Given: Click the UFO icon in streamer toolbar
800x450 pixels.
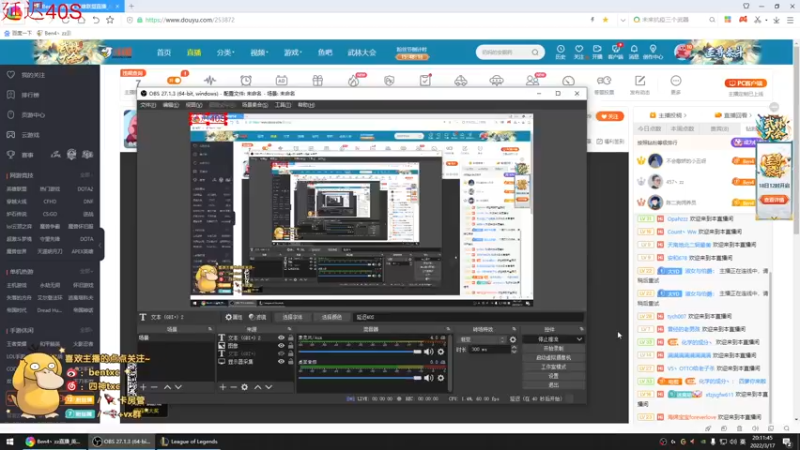Looking at the screenshot, I should [x=496, y=81].
